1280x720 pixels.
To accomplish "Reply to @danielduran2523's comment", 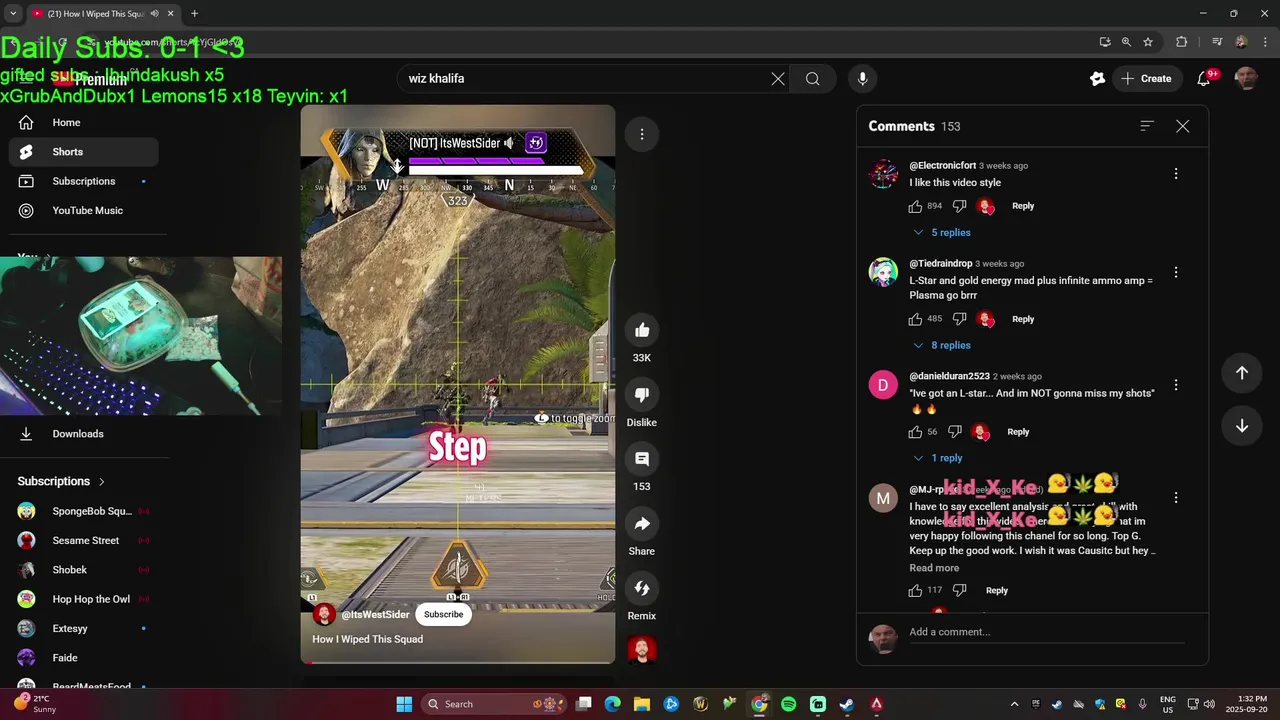I will coord(1018,432).
